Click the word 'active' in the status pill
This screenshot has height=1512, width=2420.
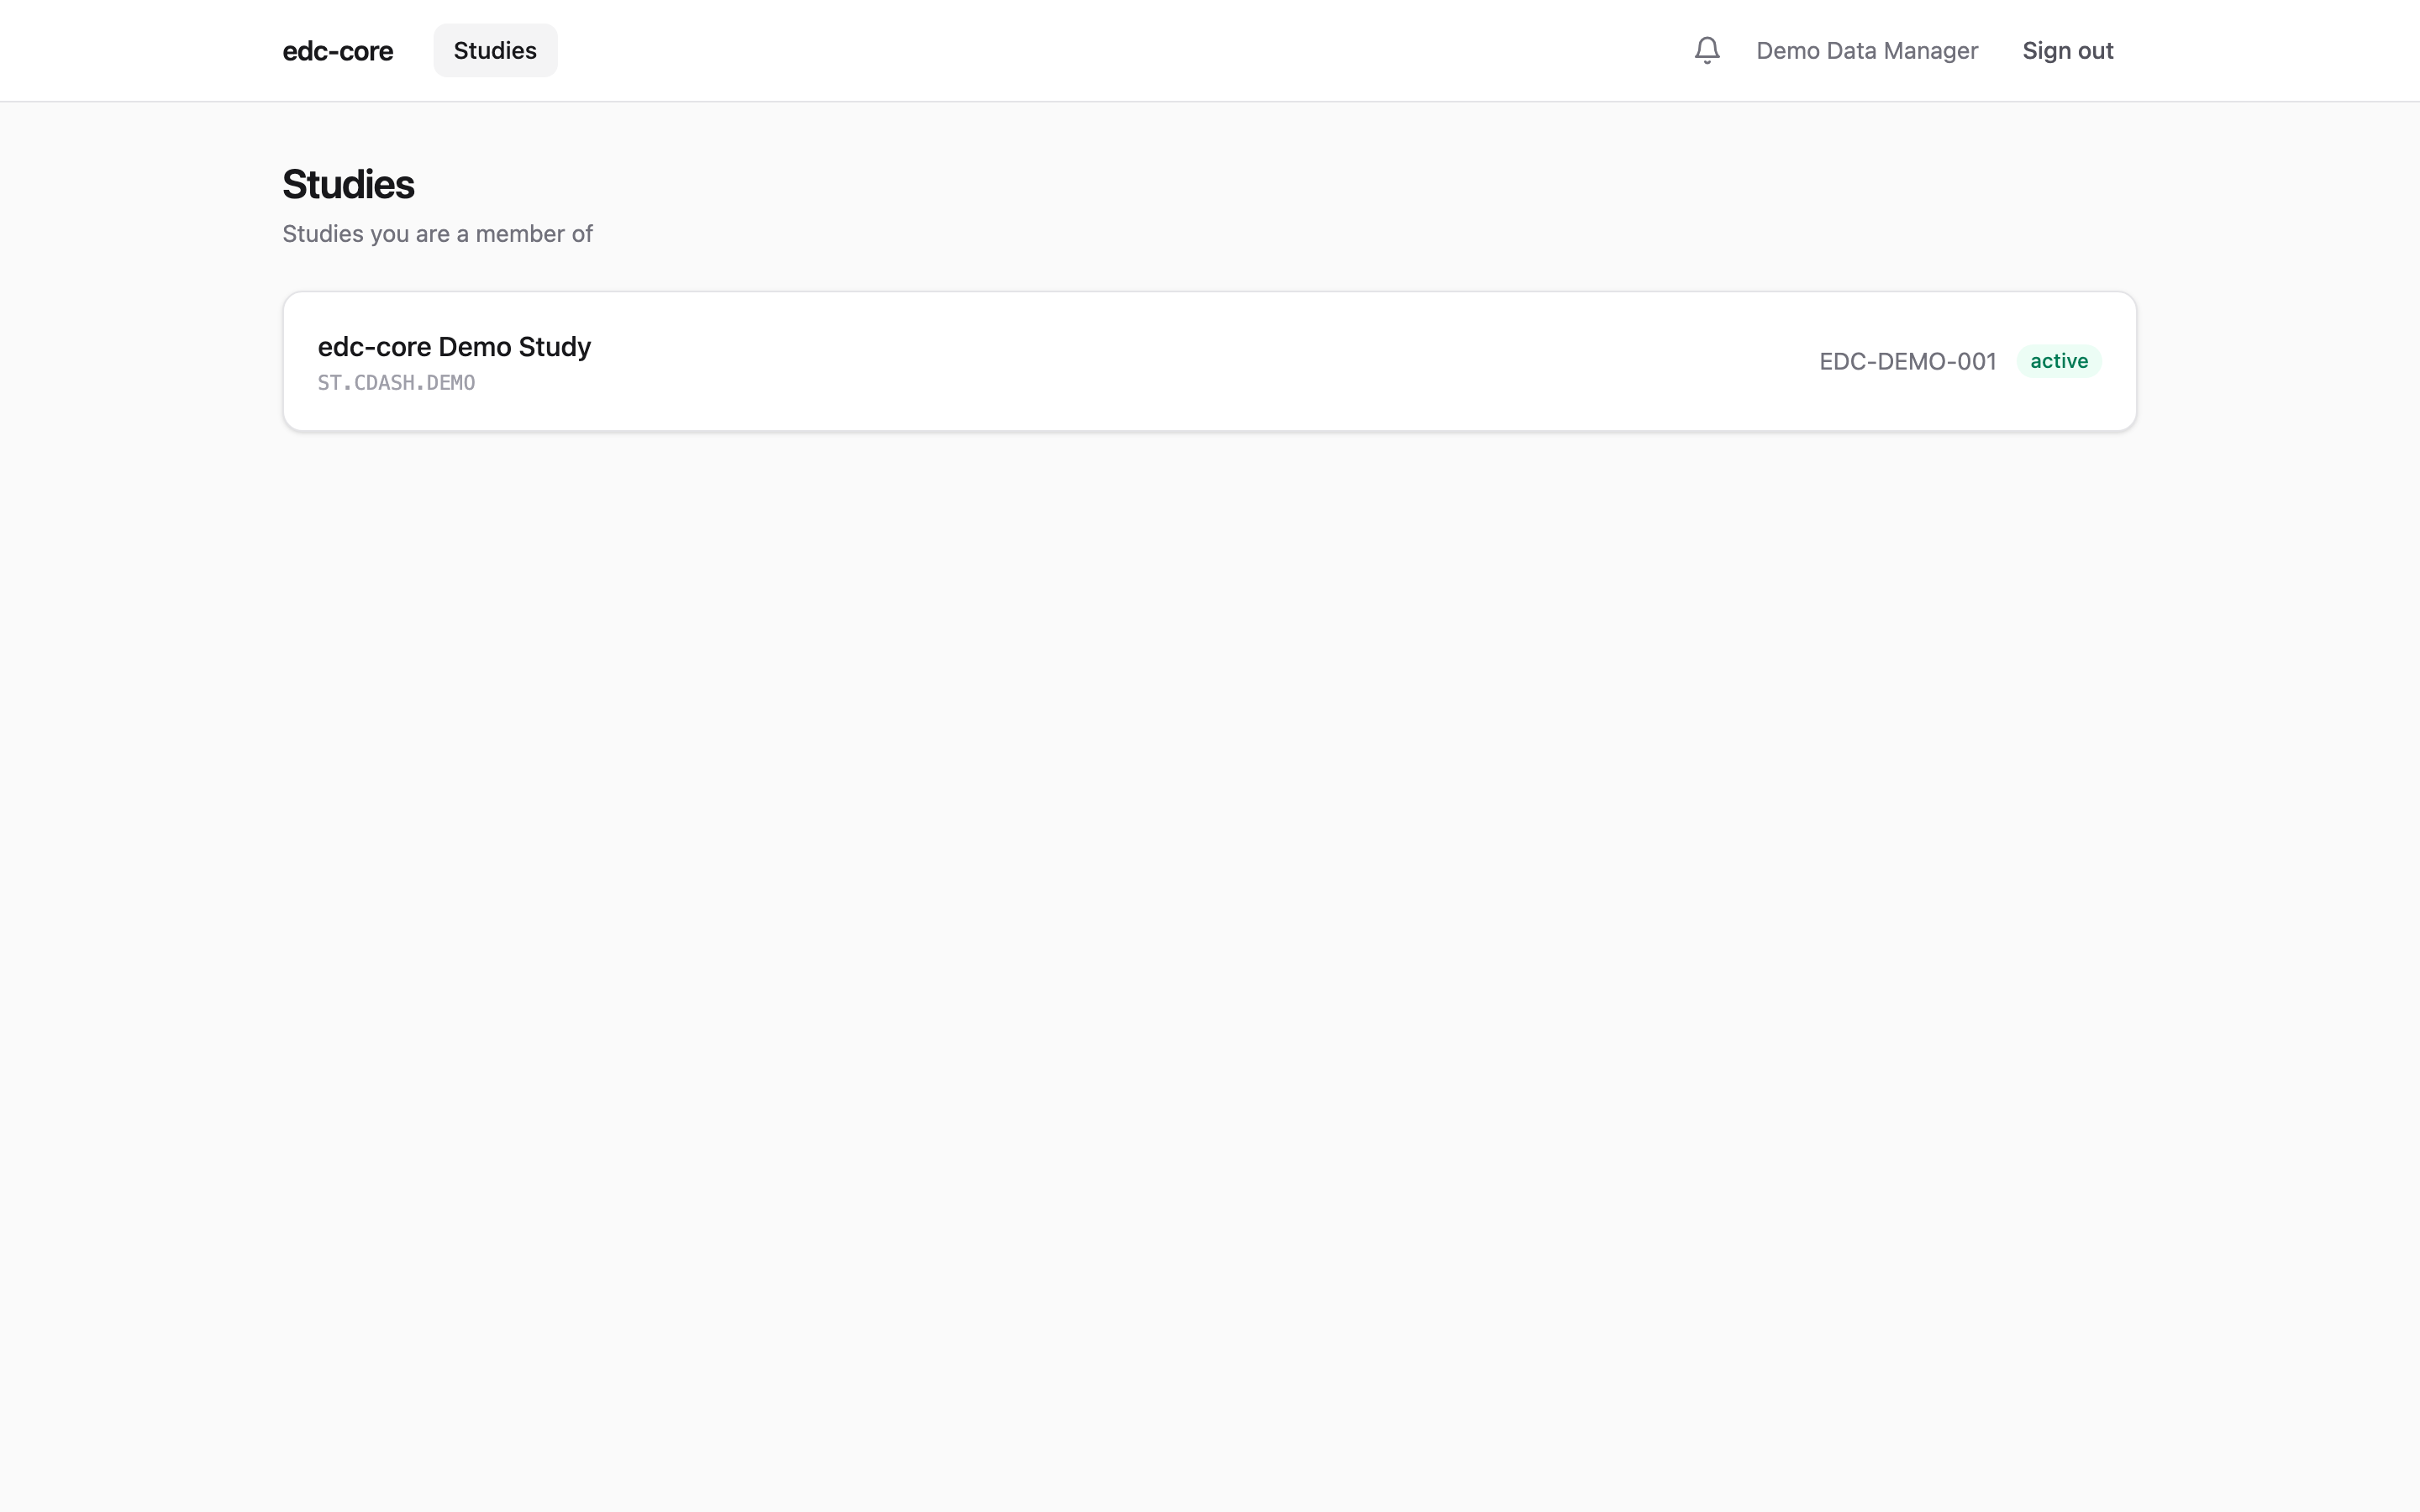click(2059, 361)
